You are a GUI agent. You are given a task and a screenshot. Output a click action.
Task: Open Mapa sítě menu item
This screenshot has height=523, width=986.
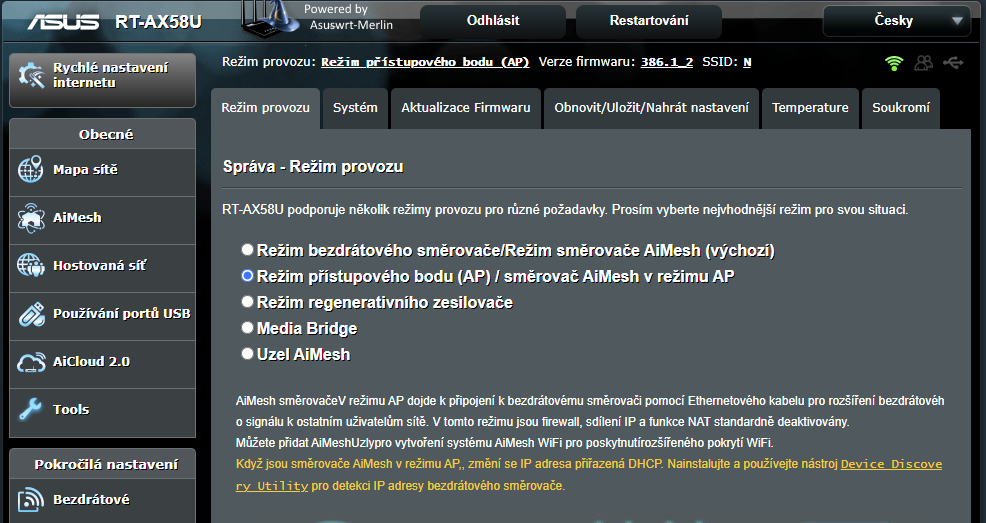pyautogui.click(x=102, y=172)
